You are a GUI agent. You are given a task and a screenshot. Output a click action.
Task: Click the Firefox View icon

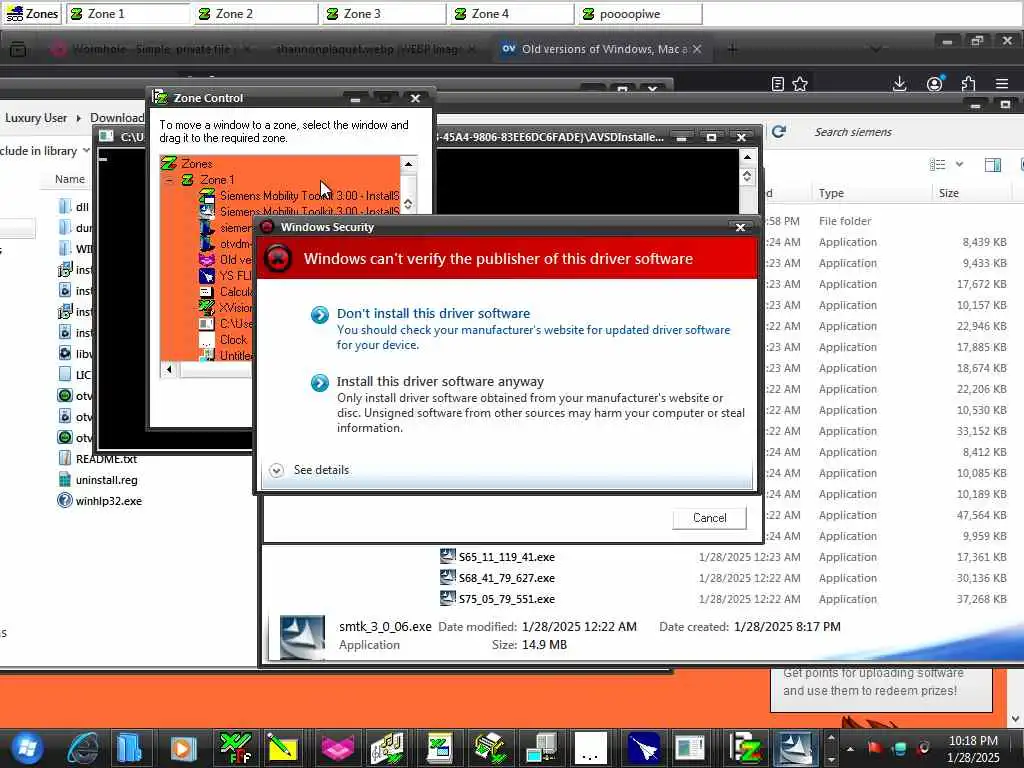(x=18, y=49)
